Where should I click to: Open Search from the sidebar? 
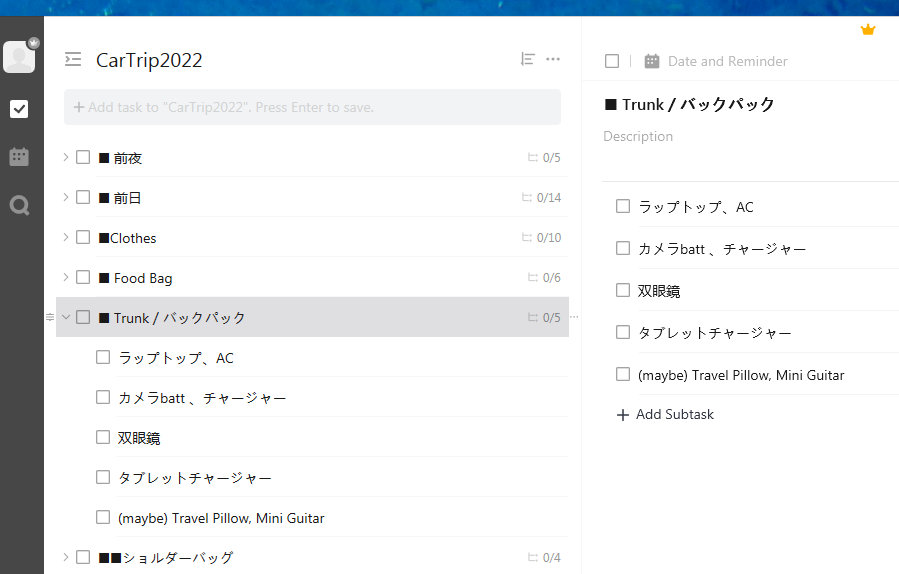click(x=19, y=205)
